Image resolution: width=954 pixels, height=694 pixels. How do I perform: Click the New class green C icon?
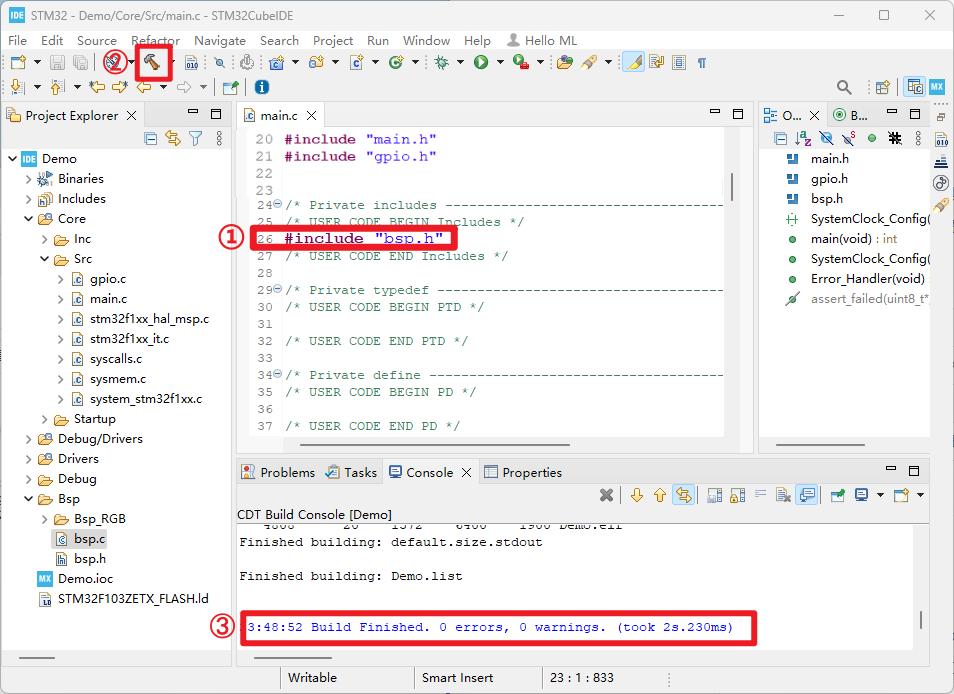pos(396,62)
